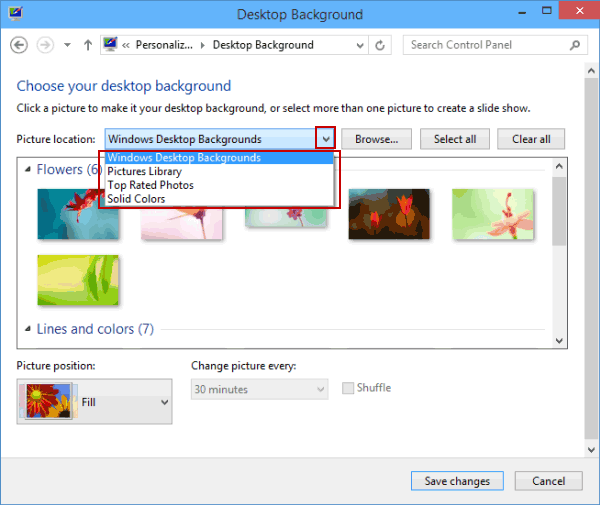Screen dimensions: 600x505
Task: Click the Select all button
Action: (455, 139)
